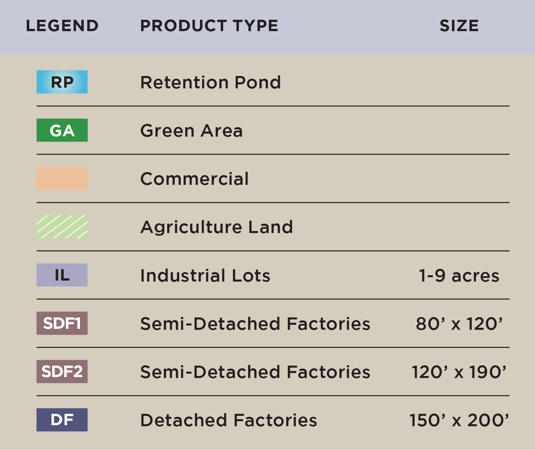Screen dimensions: 535x450
Task: Select the 80' x 120' size value
Action: tap(459, 323)
